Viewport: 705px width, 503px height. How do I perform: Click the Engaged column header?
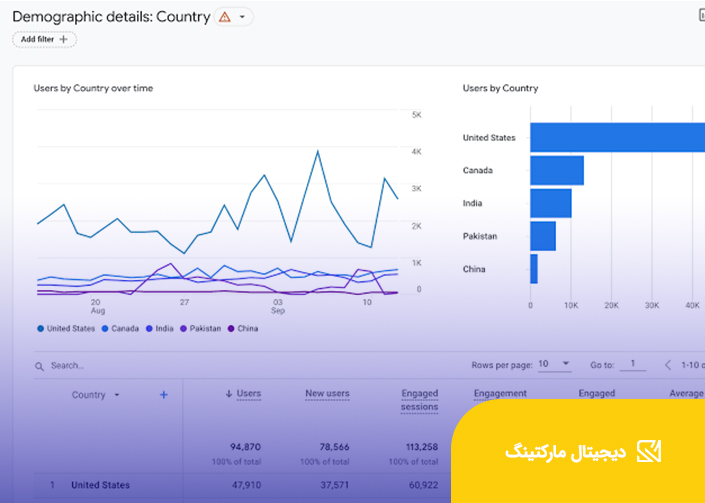(597, 393)
